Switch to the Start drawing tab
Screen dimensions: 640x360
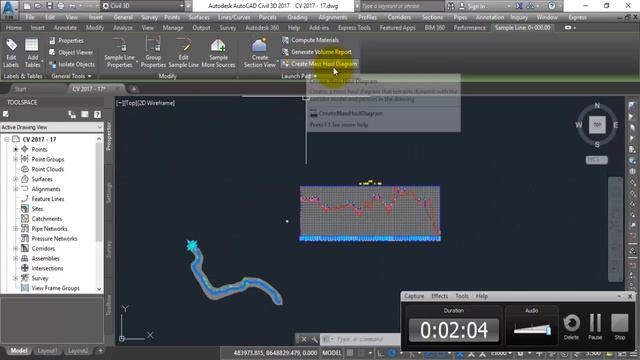point(20,89)
